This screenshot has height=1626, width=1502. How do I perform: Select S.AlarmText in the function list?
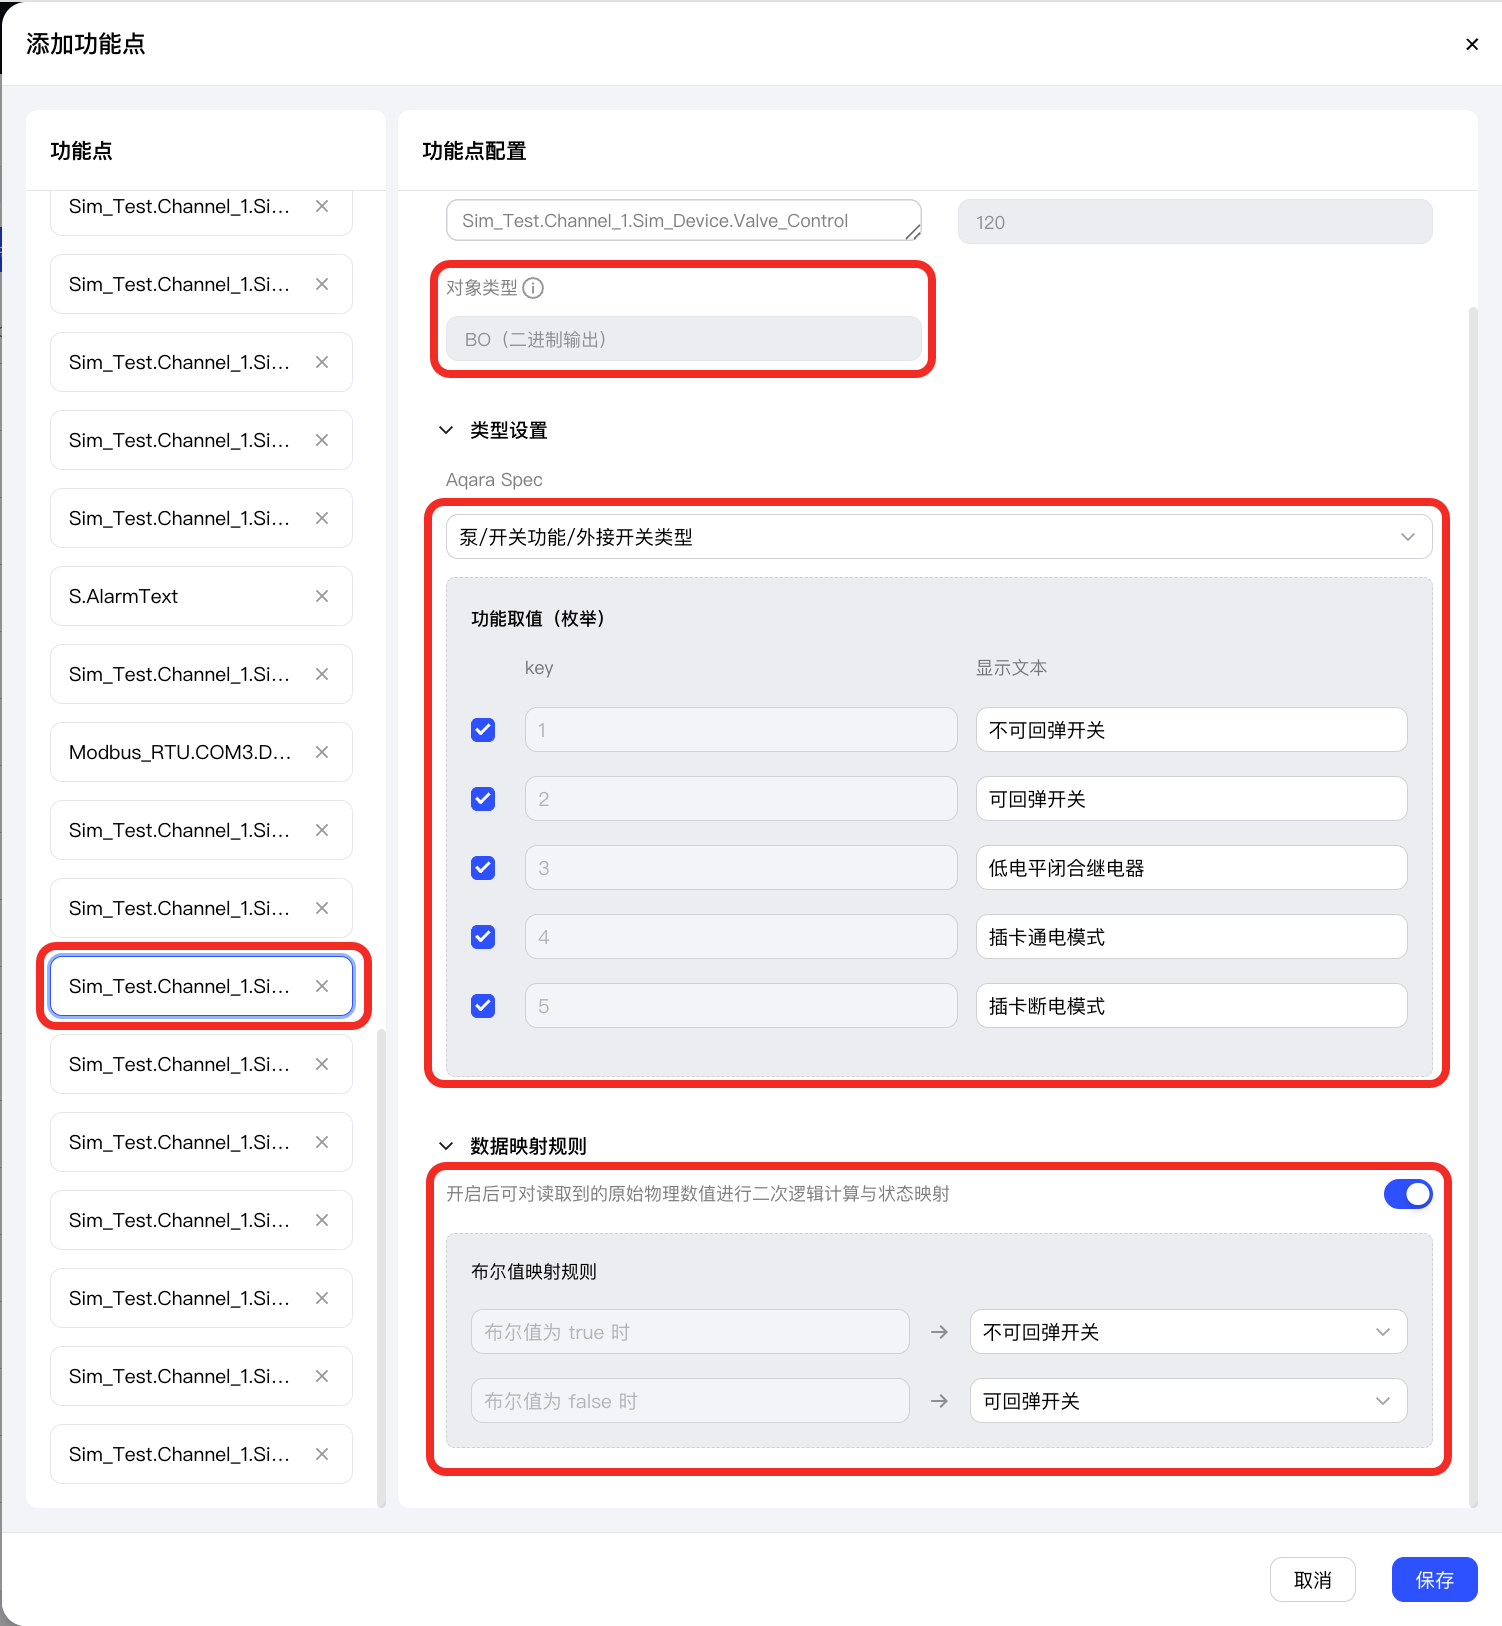click(201, 596)
